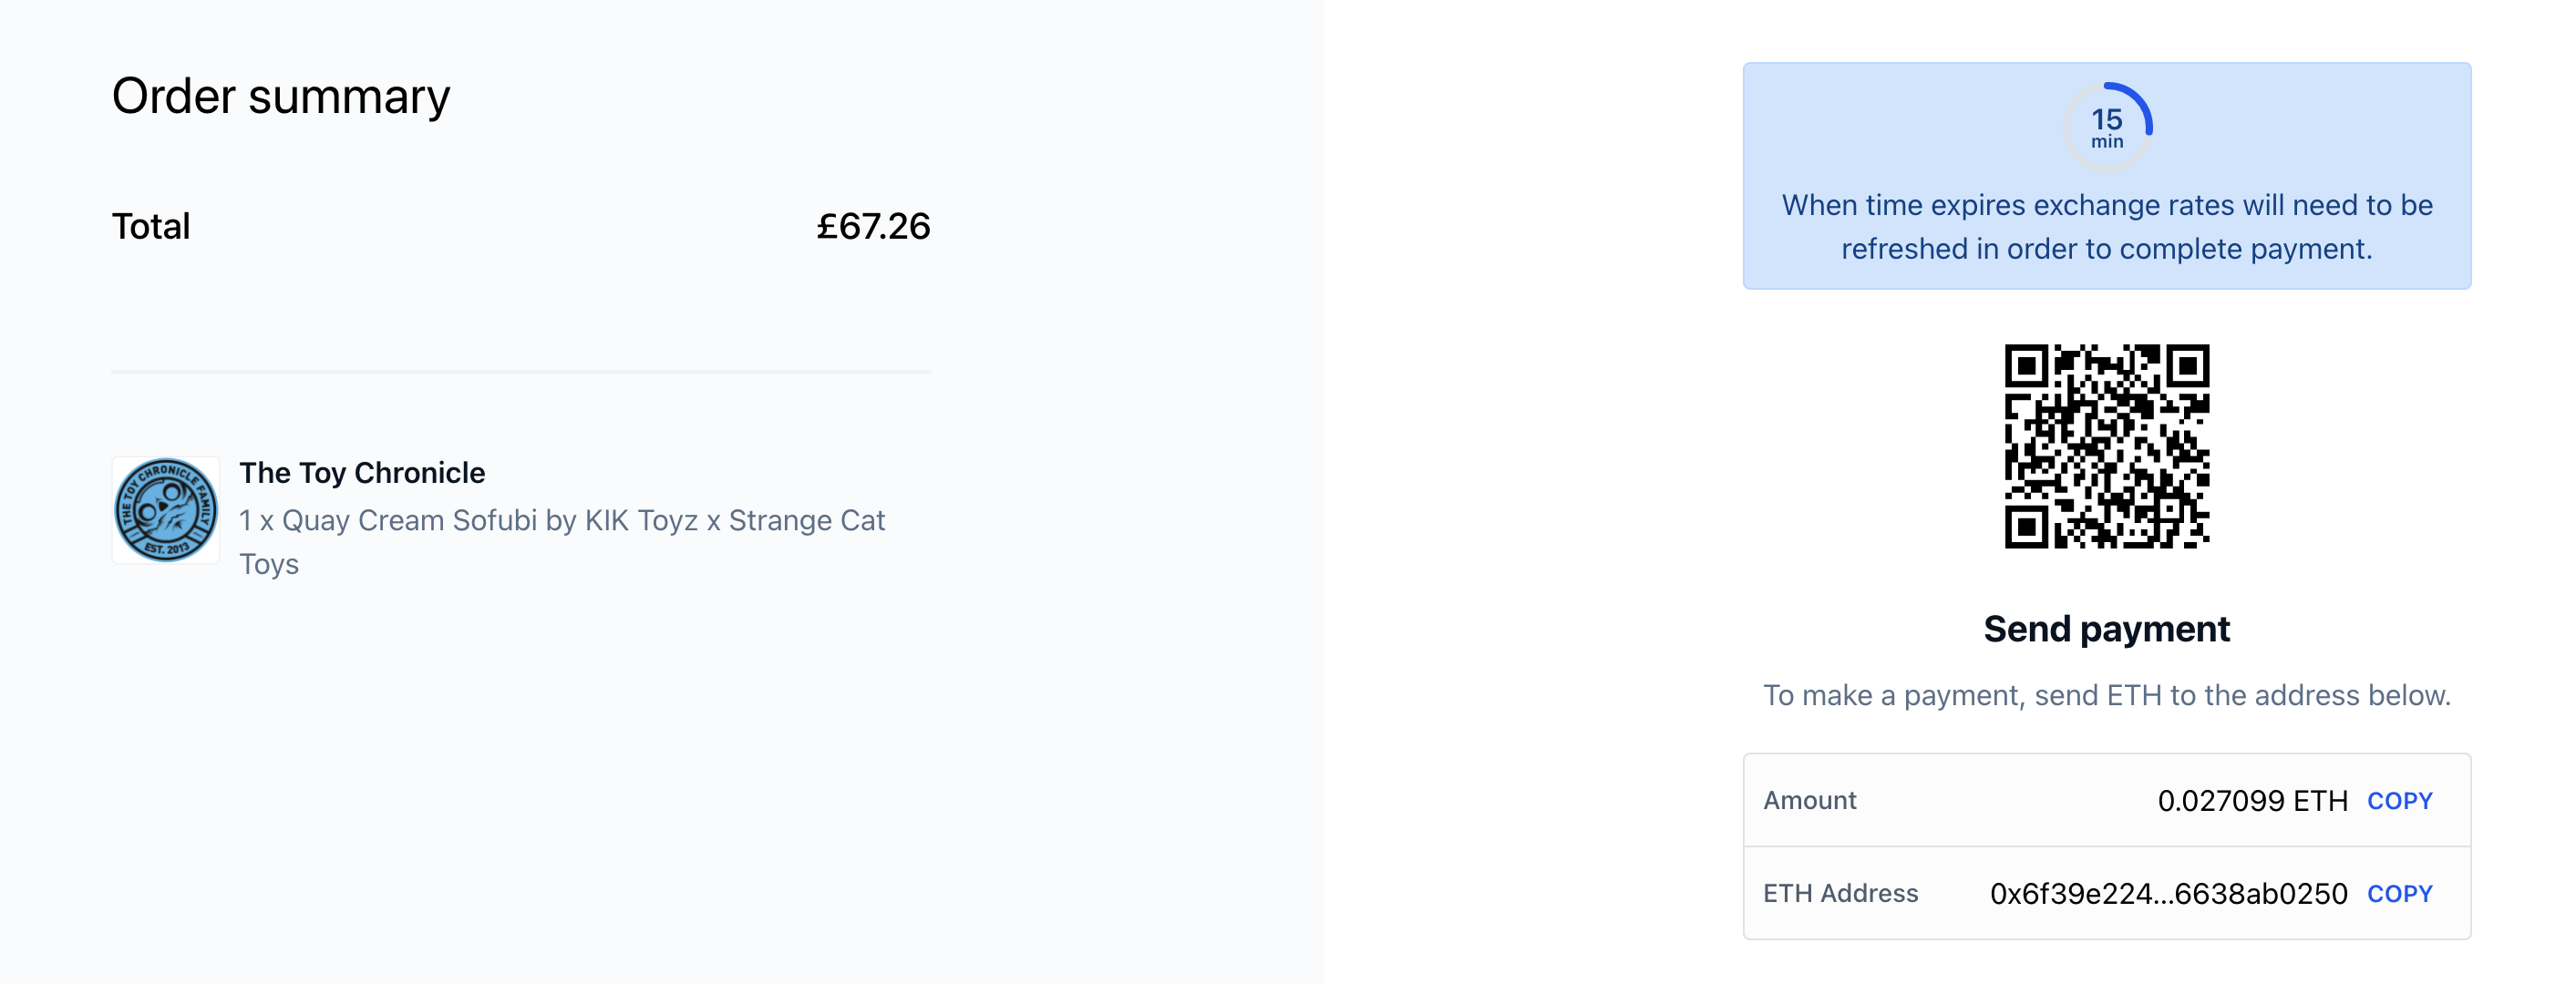The width and height of the screenshot is (2576, 984).
Task: Click the top-right QR finder square
Action: 2188,367
